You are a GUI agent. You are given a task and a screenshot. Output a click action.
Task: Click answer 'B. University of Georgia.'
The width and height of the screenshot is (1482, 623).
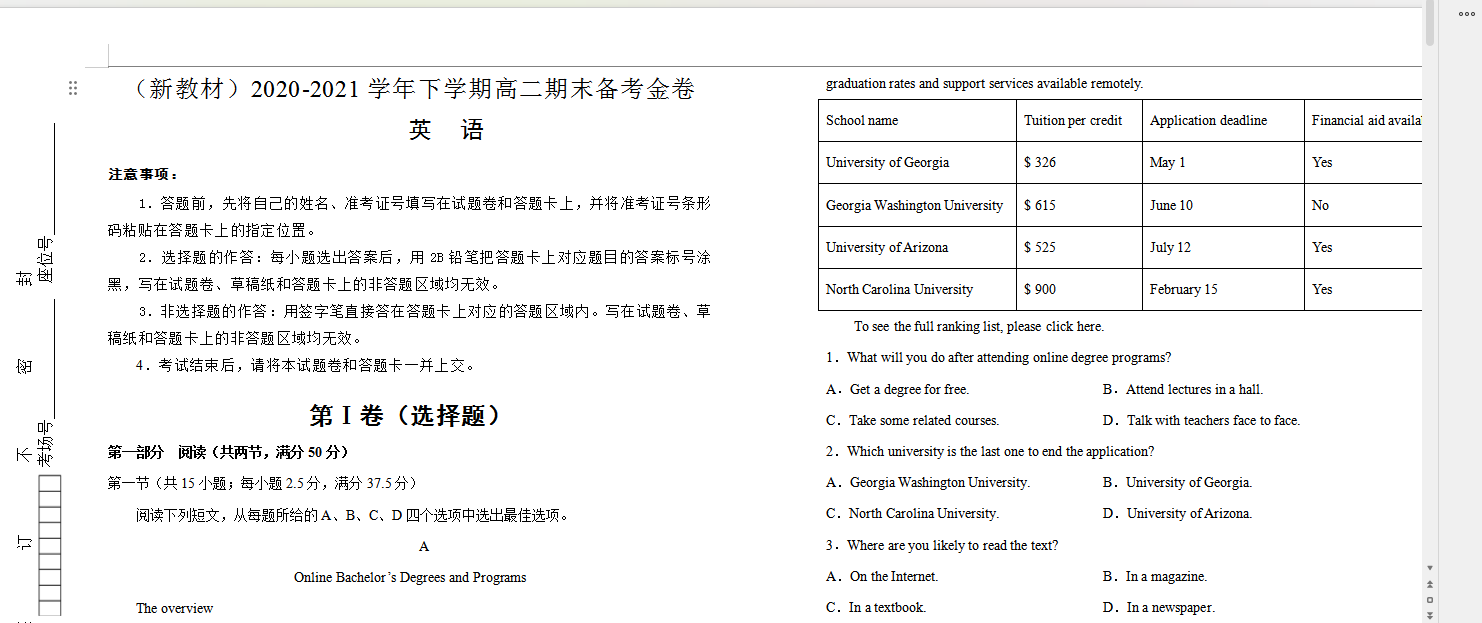click(1177, 482)
